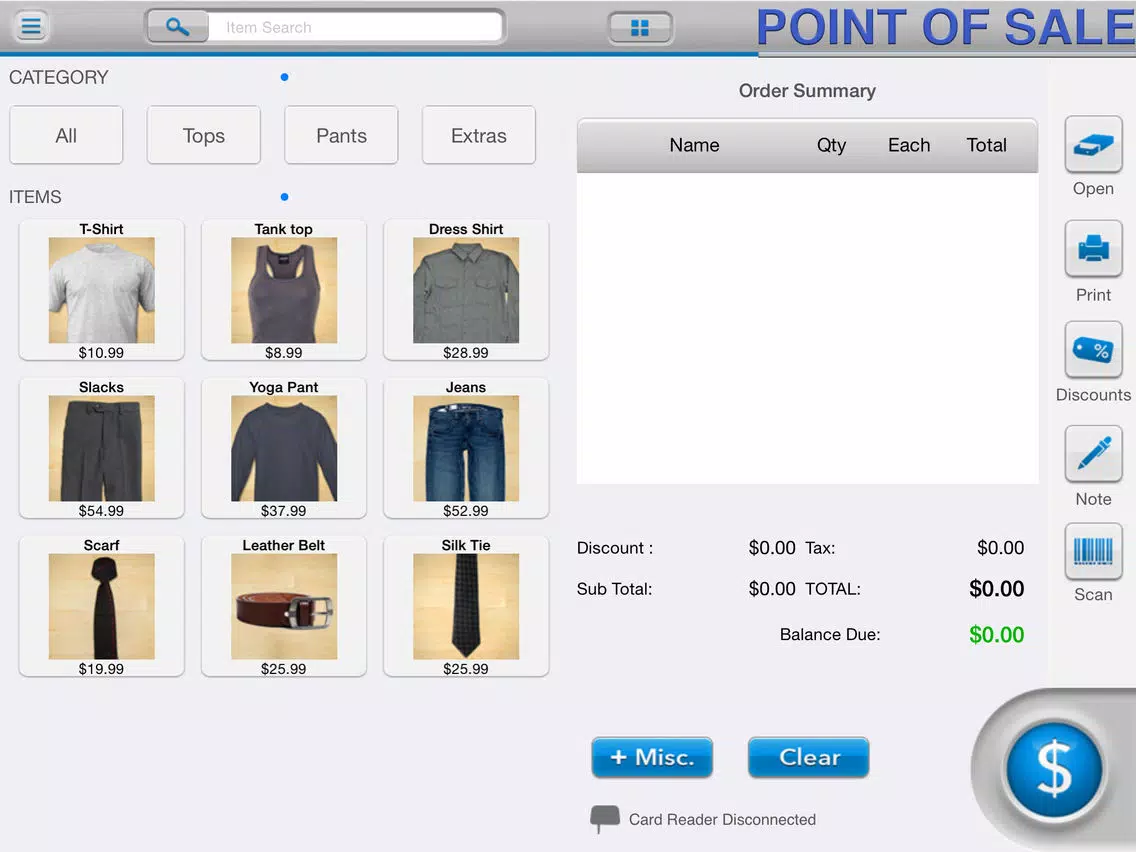Select the Tops category
The image size is (1136, 852).
pyautogui.click(x=204, y=135)
